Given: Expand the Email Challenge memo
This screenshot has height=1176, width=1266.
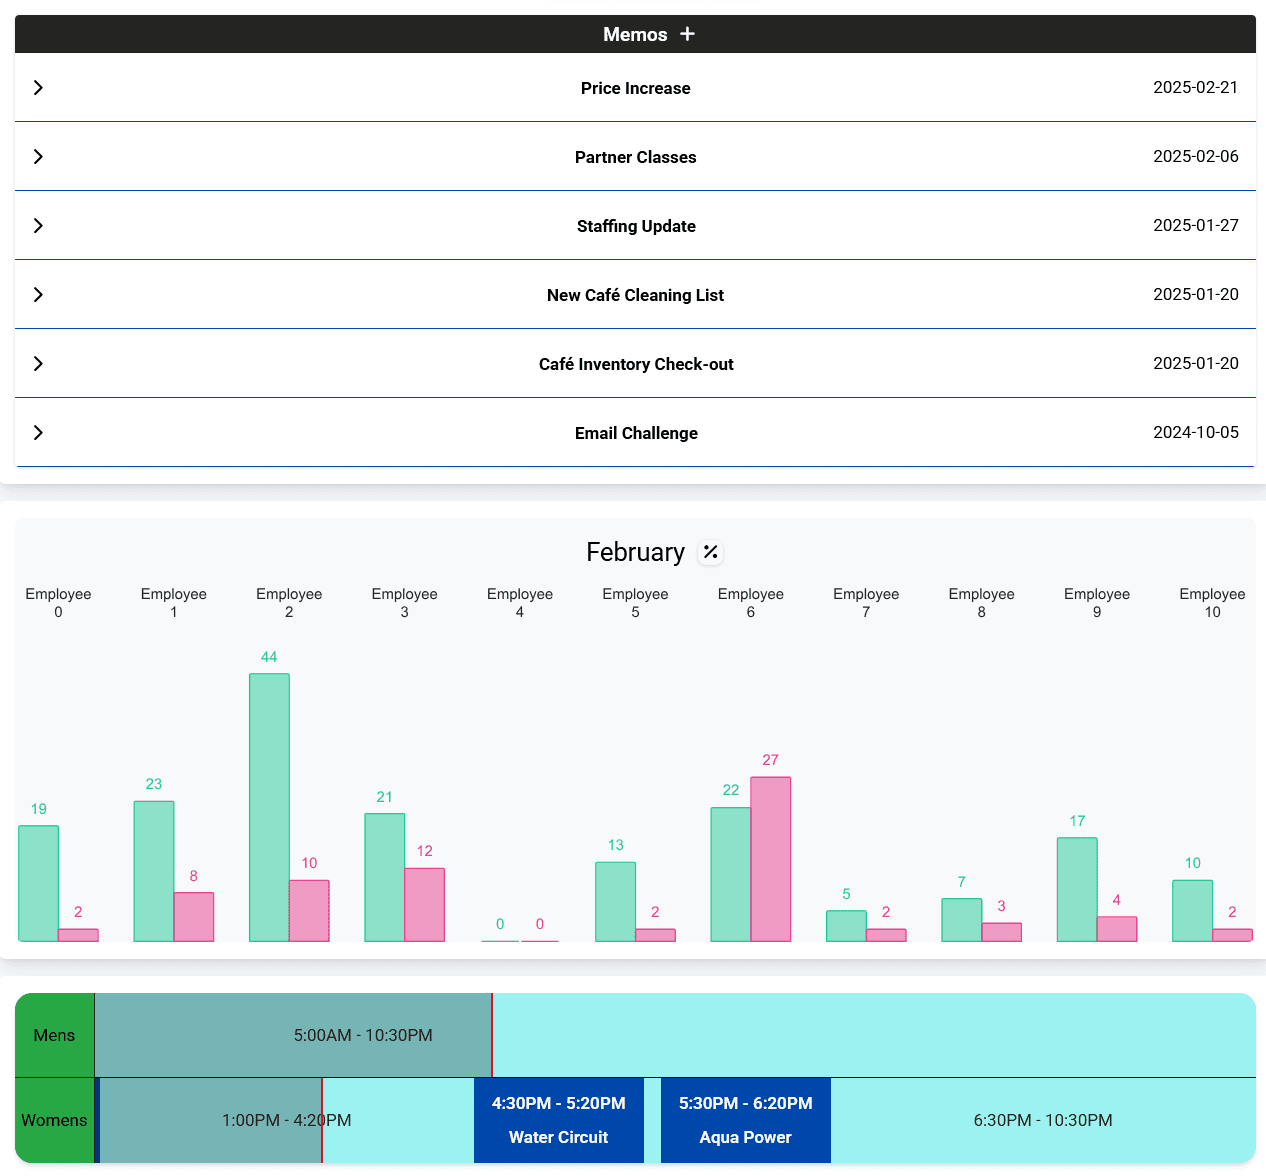Looking at the screenshot, I should 38,432.
